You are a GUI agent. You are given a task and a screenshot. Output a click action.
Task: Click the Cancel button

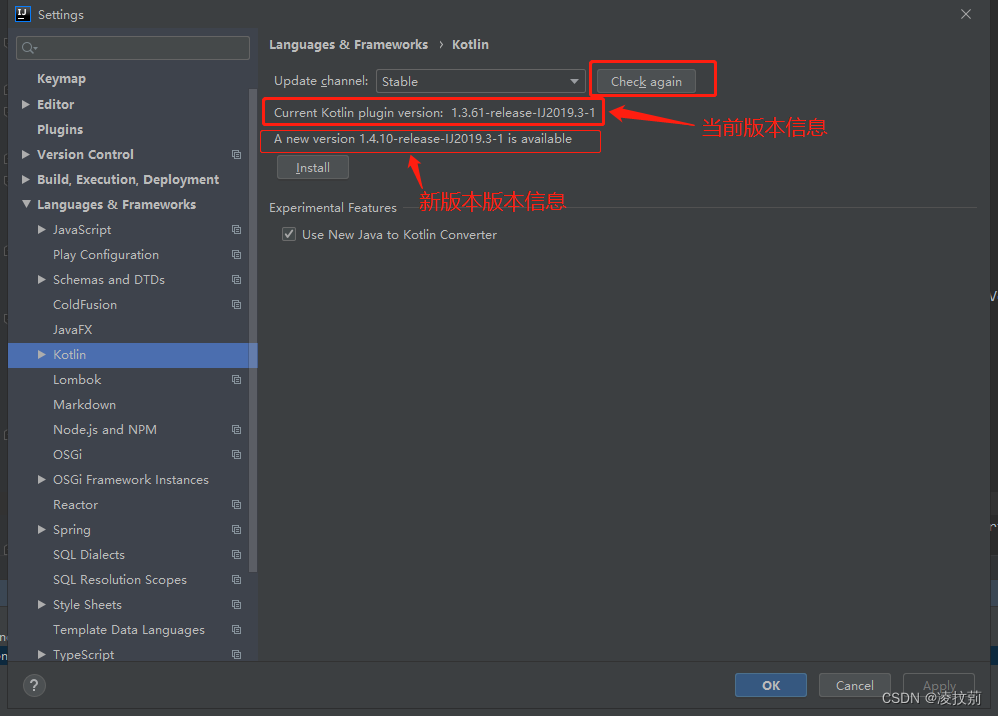(854, 685)
